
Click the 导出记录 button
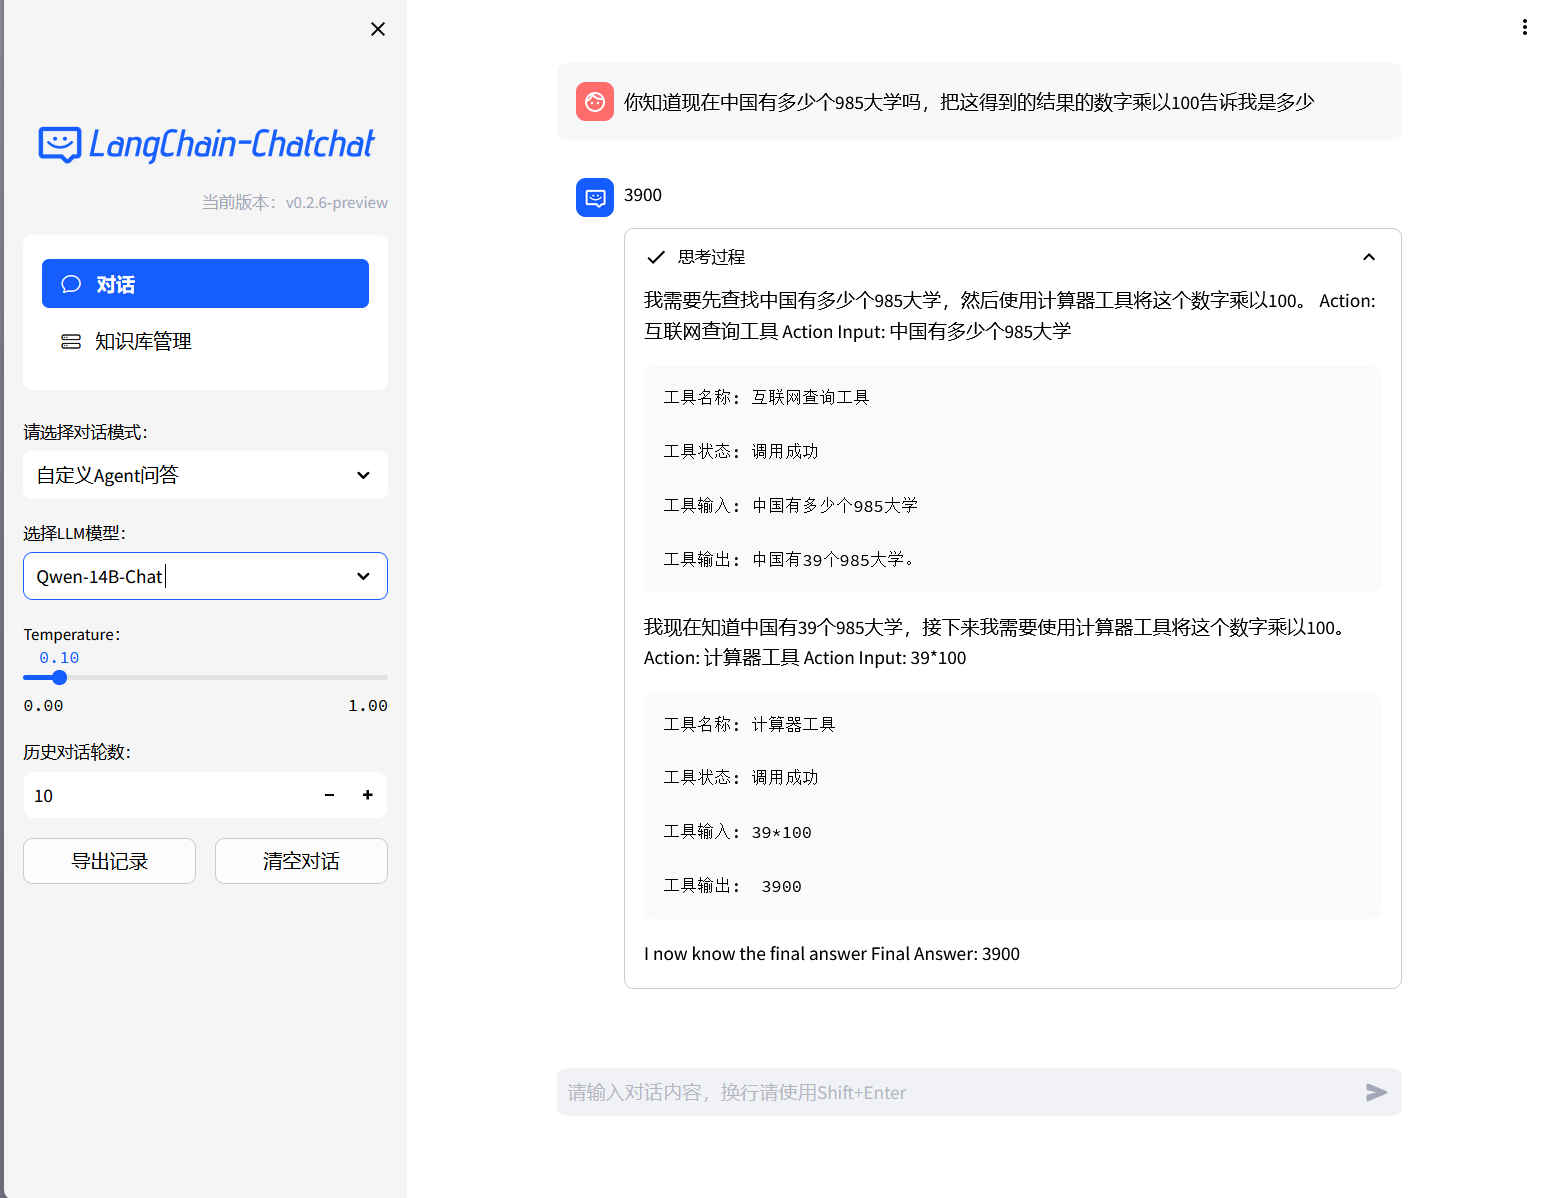[x=109, y=861]
